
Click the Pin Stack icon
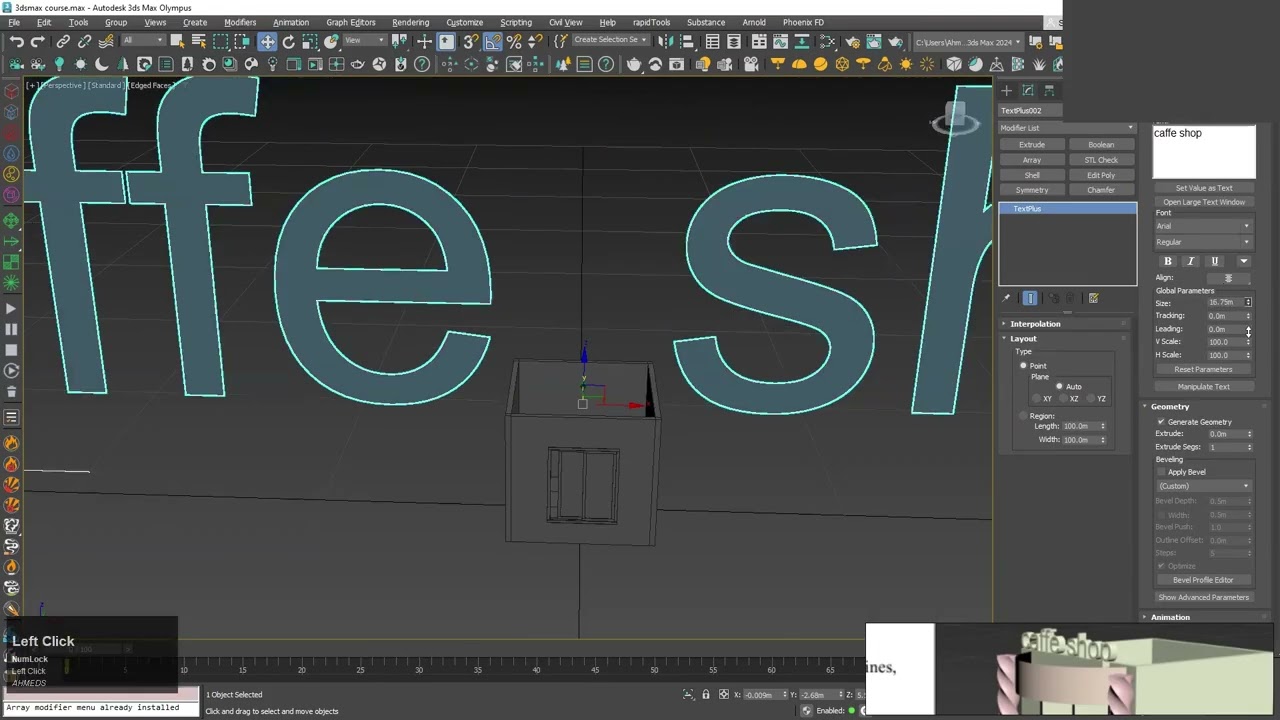[x=1006, y=298]
